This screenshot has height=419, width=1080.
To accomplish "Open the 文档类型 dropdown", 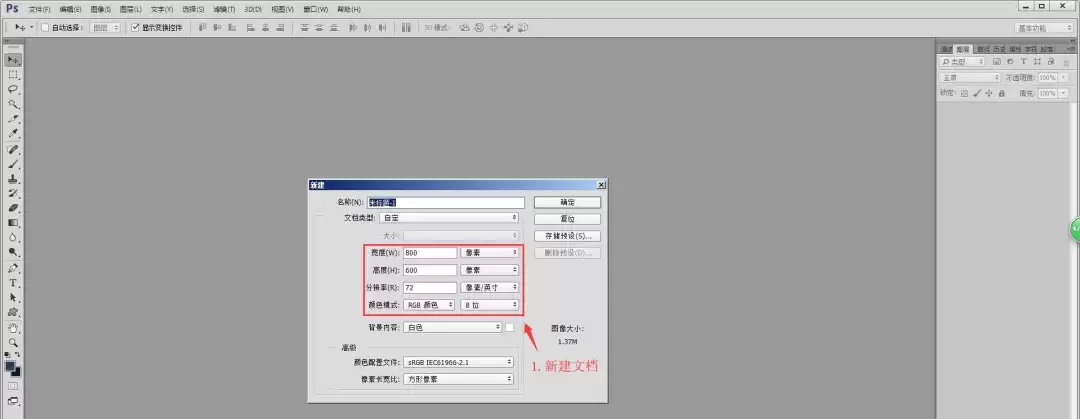I will tap(450, 218).
